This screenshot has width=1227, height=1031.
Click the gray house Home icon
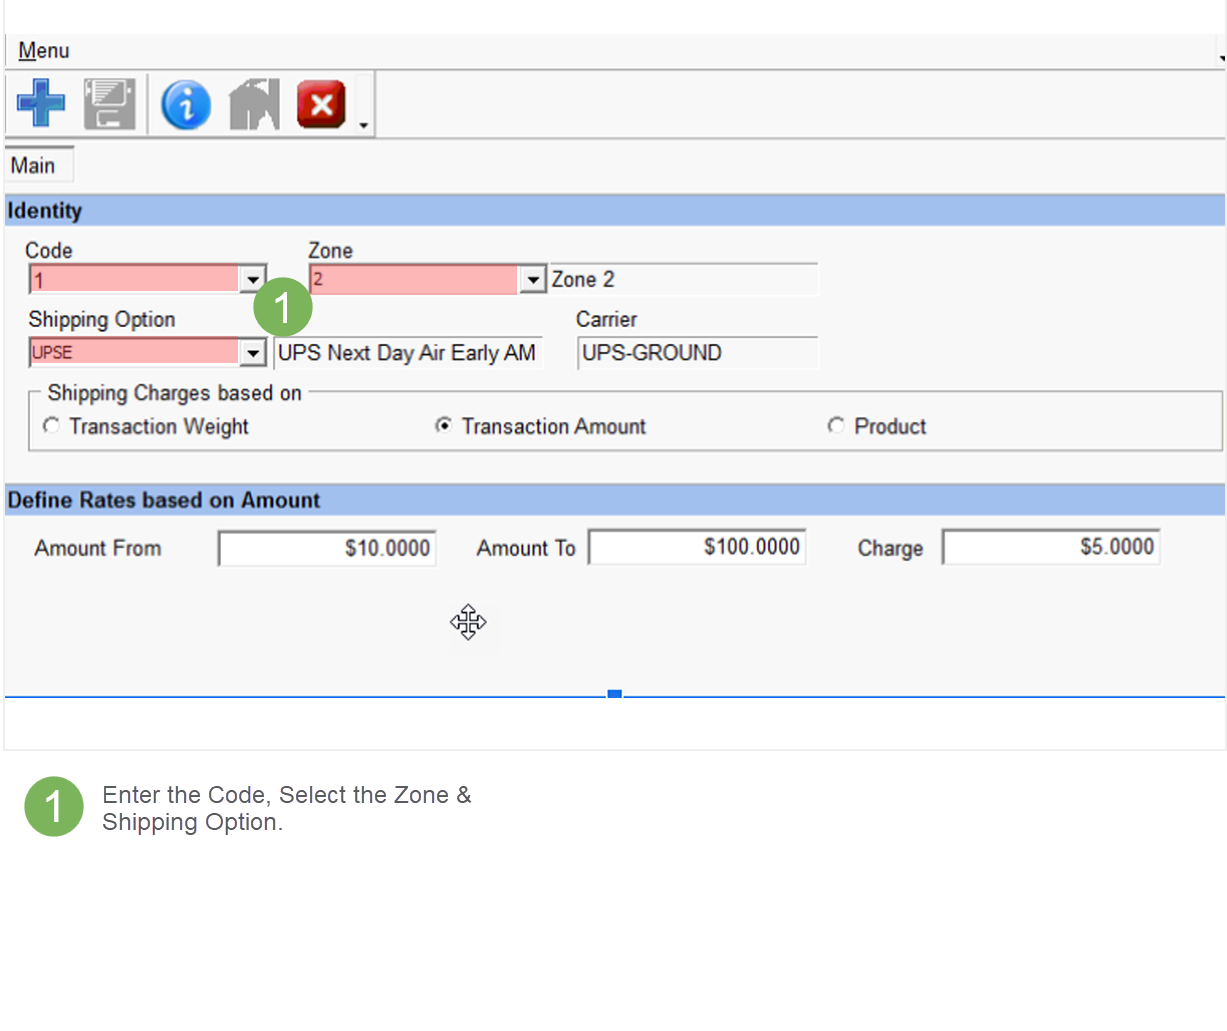click(x=254, y=104)
